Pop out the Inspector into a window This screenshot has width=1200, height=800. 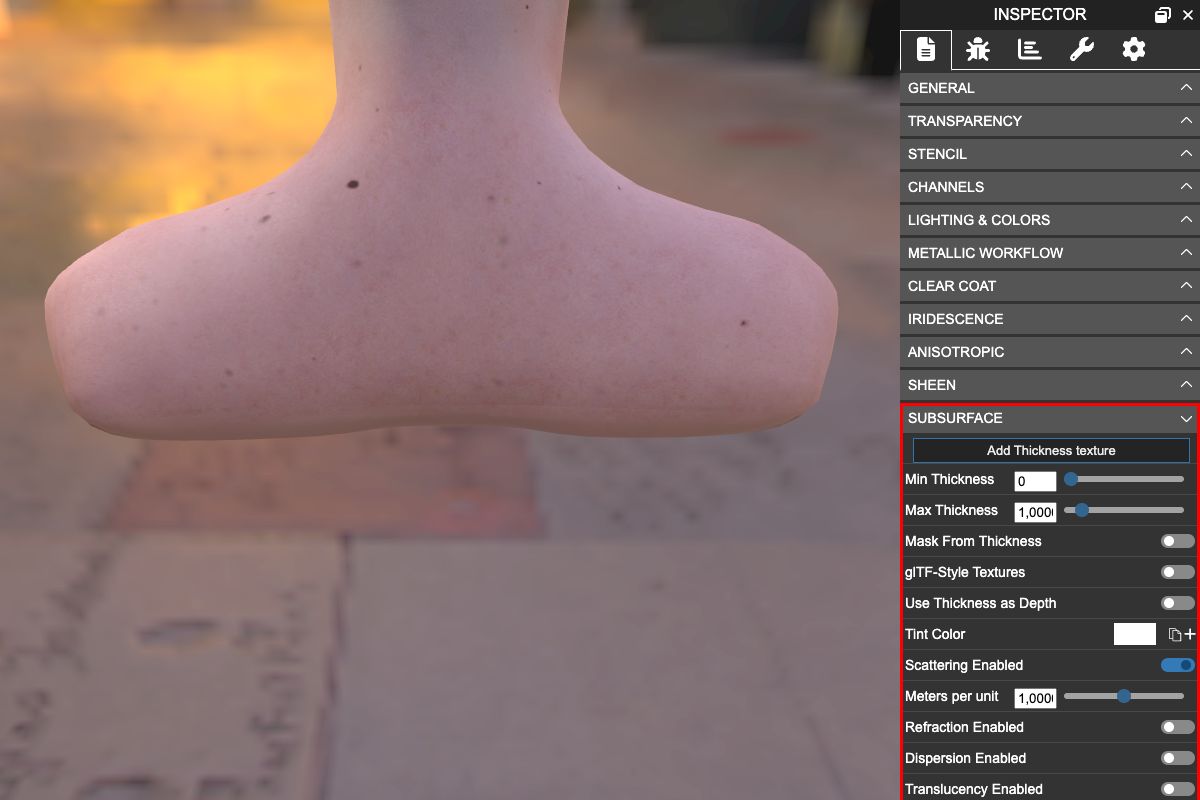[x=1162, y=15]
